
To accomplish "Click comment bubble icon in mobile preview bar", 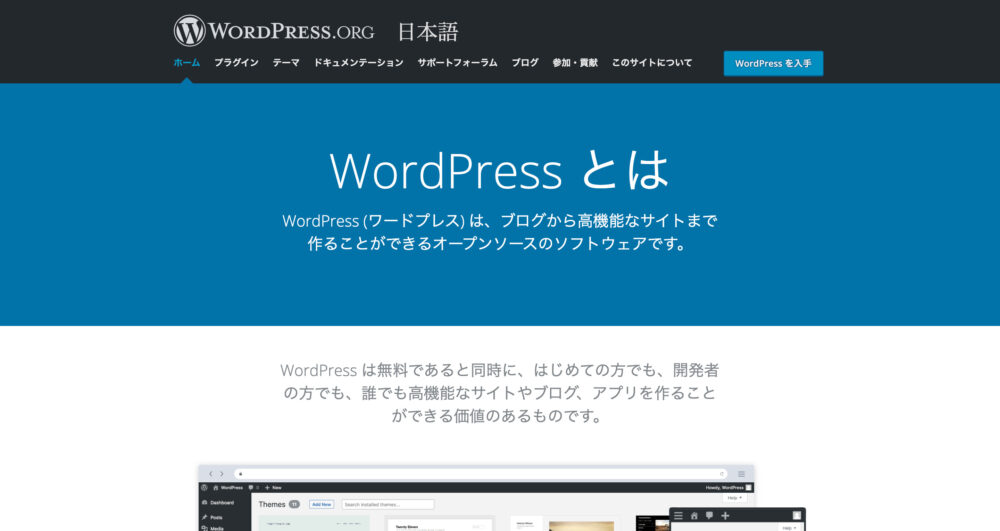I will (709, 515).
